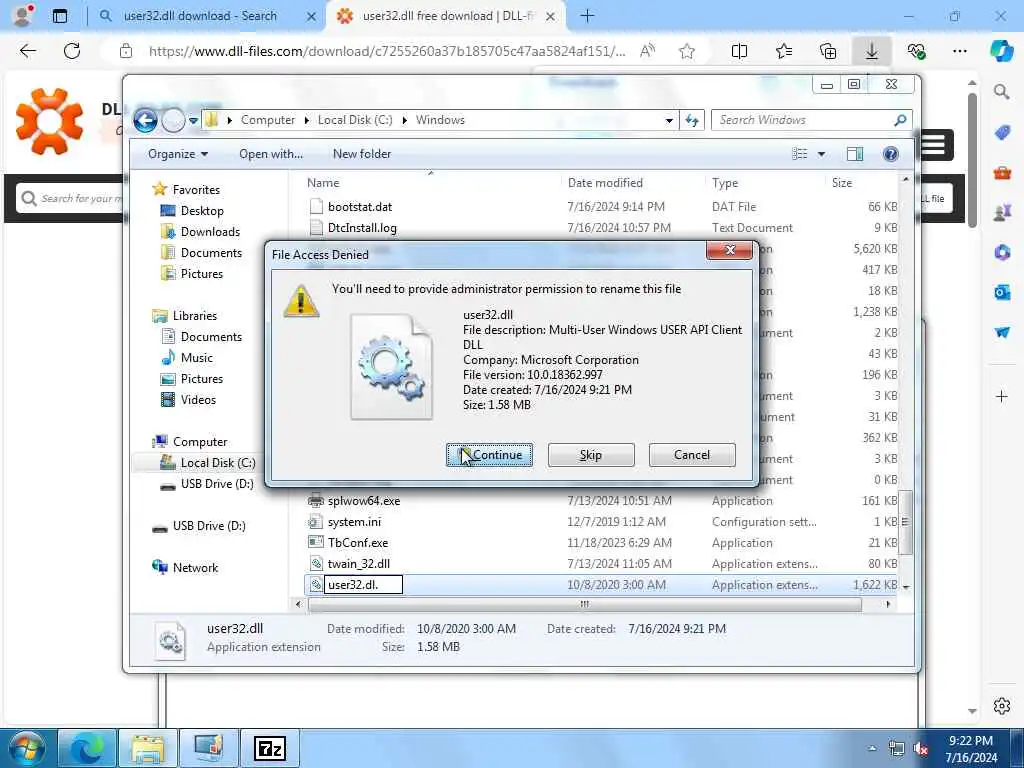This screenshot has height=768, width=1024.
Task: Open Copilot icon in Edge
Action: [x=1002, y=51]
